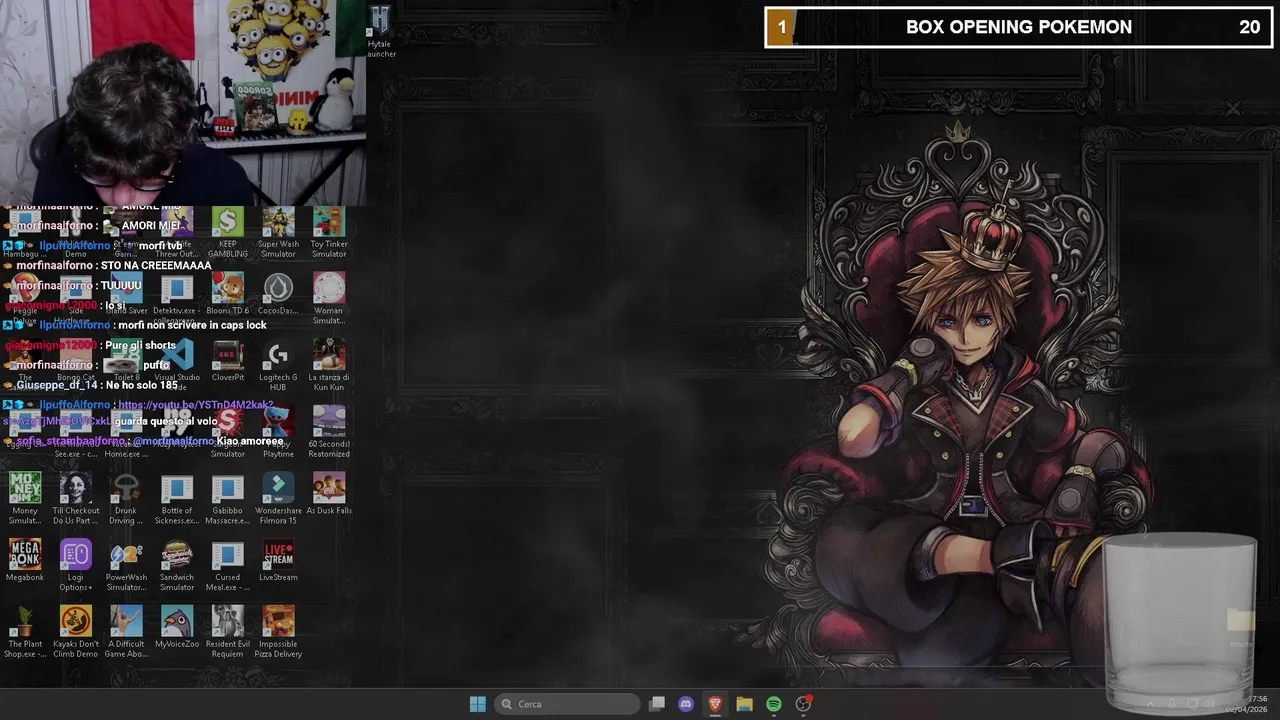This screenshot has width=1280, height=720.
Task: Launch the Megabonk desktop shortcut
Action: click(x=25, y=561)
